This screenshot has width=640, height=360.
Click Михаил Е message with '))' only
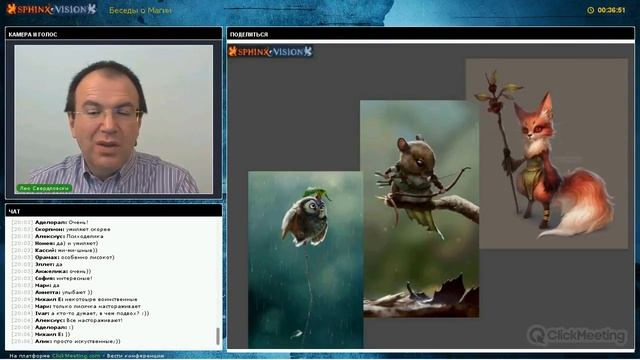tap(41, 334)
